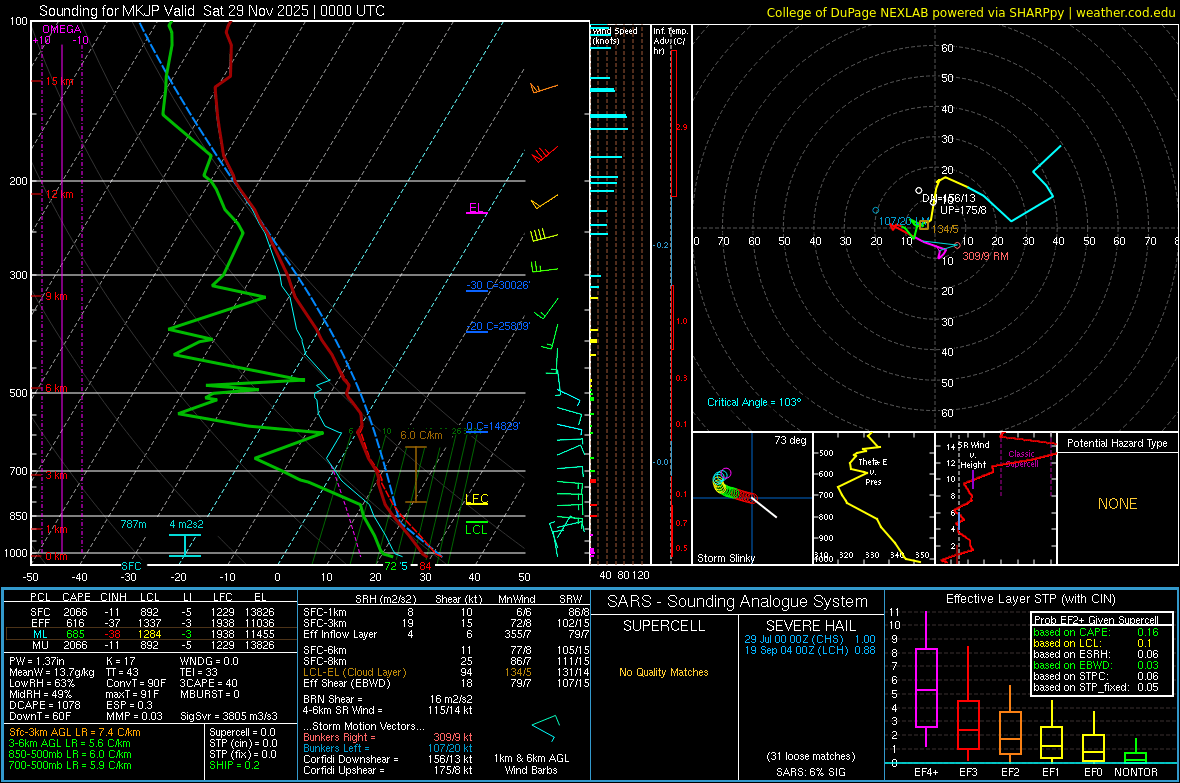Click the magenta "Classic Supercell" label
This screenshot has height=783, width=1180.
1022,459
